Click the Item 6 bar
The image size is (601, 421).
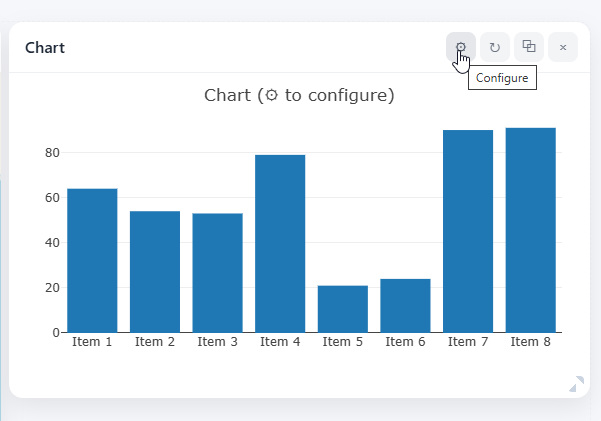[x=406, y=305]
